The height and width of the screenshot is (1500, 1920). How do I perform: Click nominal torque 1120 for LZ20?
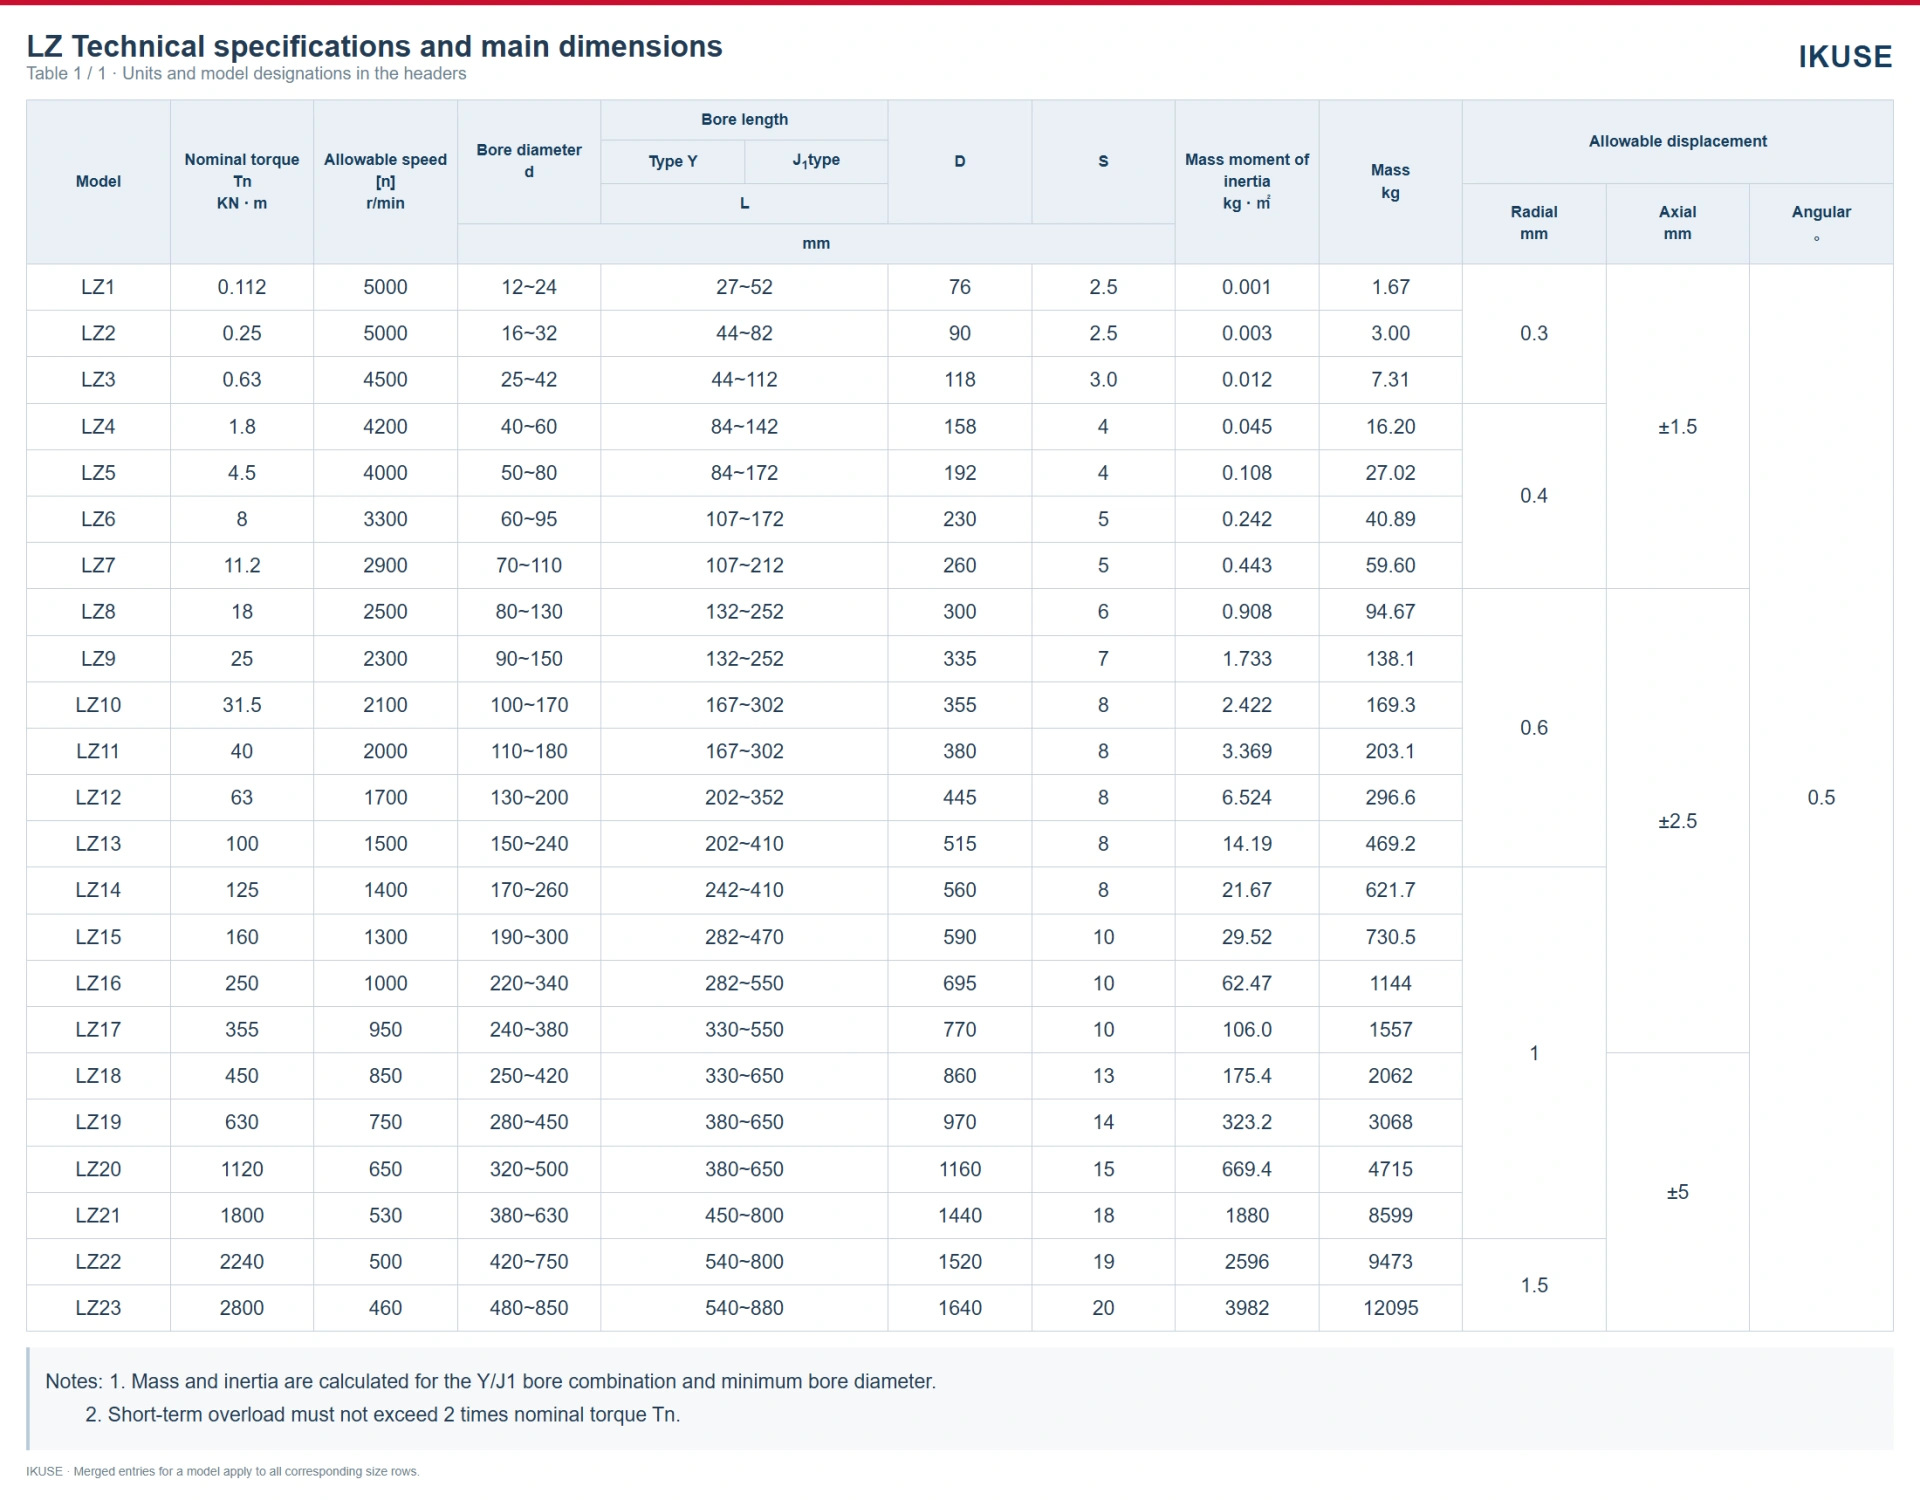click(x=242, y=1169)
